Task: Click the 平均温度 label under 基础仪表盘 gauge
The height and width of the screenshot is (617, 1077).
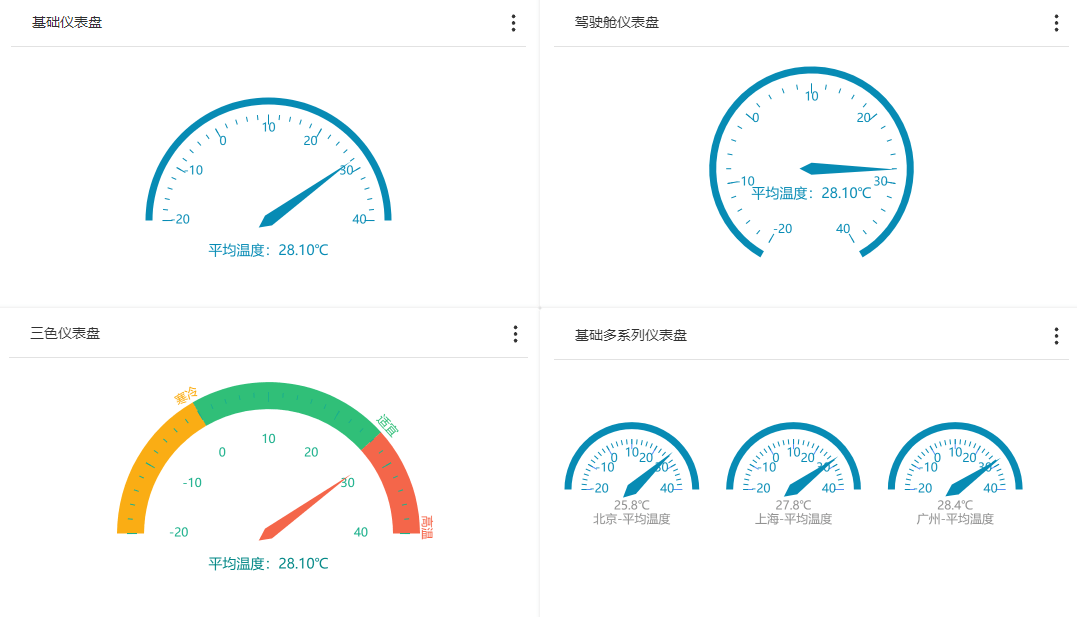Action: [x=268, y=250]
